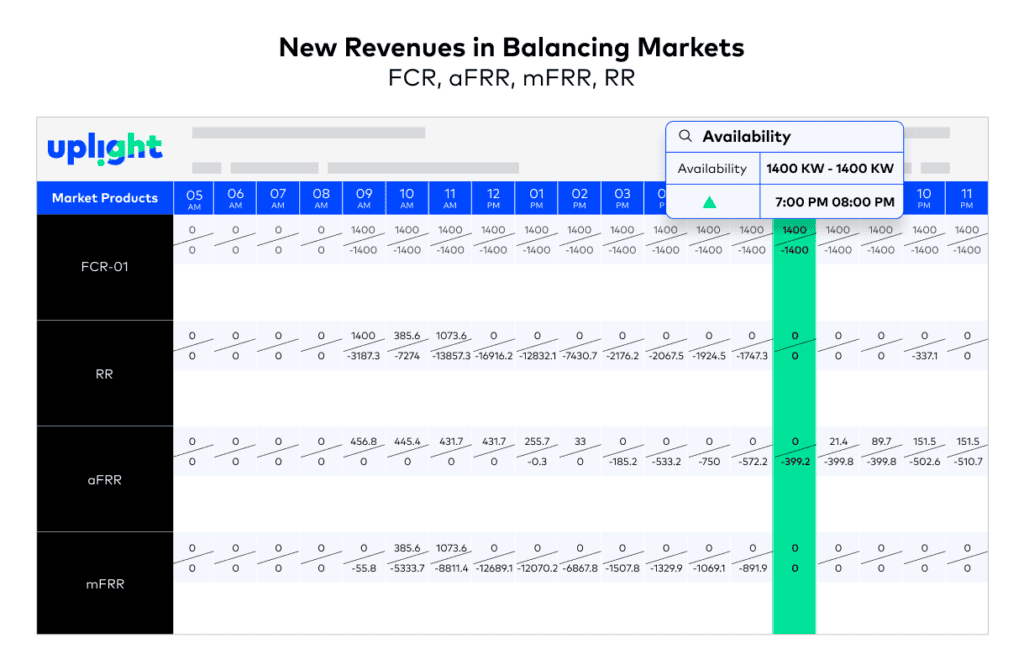Image resolution: width=1024 pixels, height=664 pixels.
Task: Click the uplight logo
Action: tap(104, 149)
